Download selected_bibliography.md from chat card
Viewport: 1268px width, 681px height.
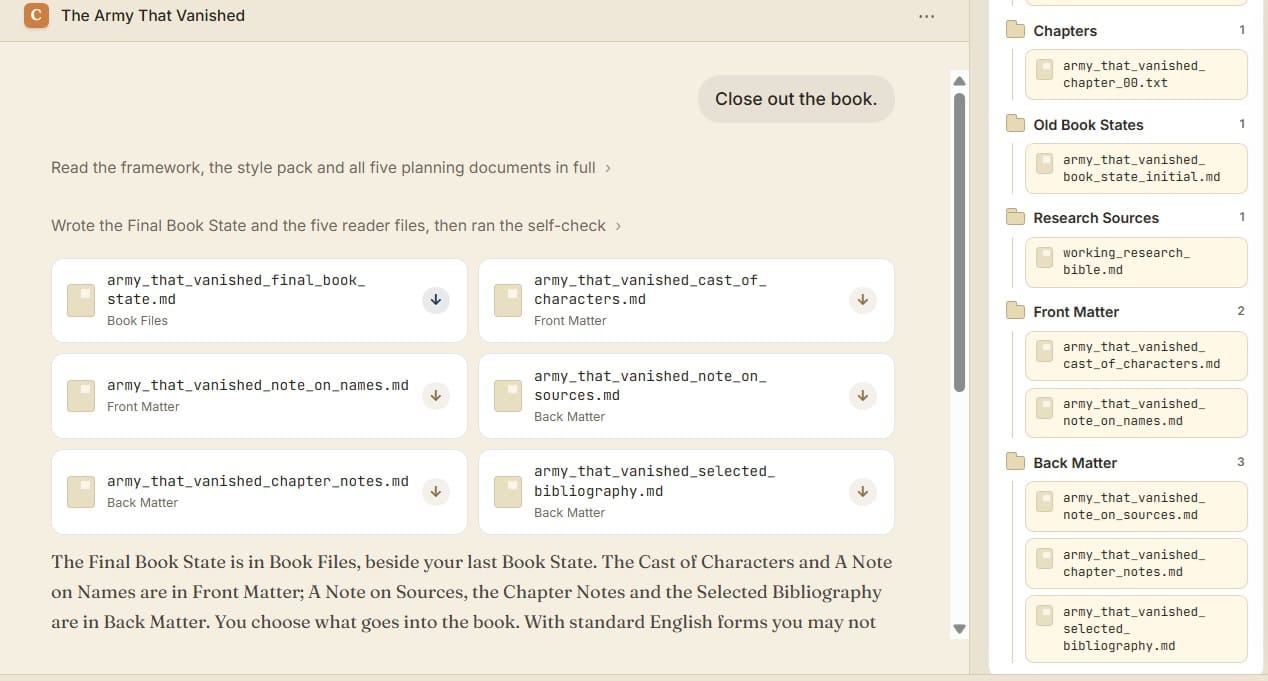[862, 492]
